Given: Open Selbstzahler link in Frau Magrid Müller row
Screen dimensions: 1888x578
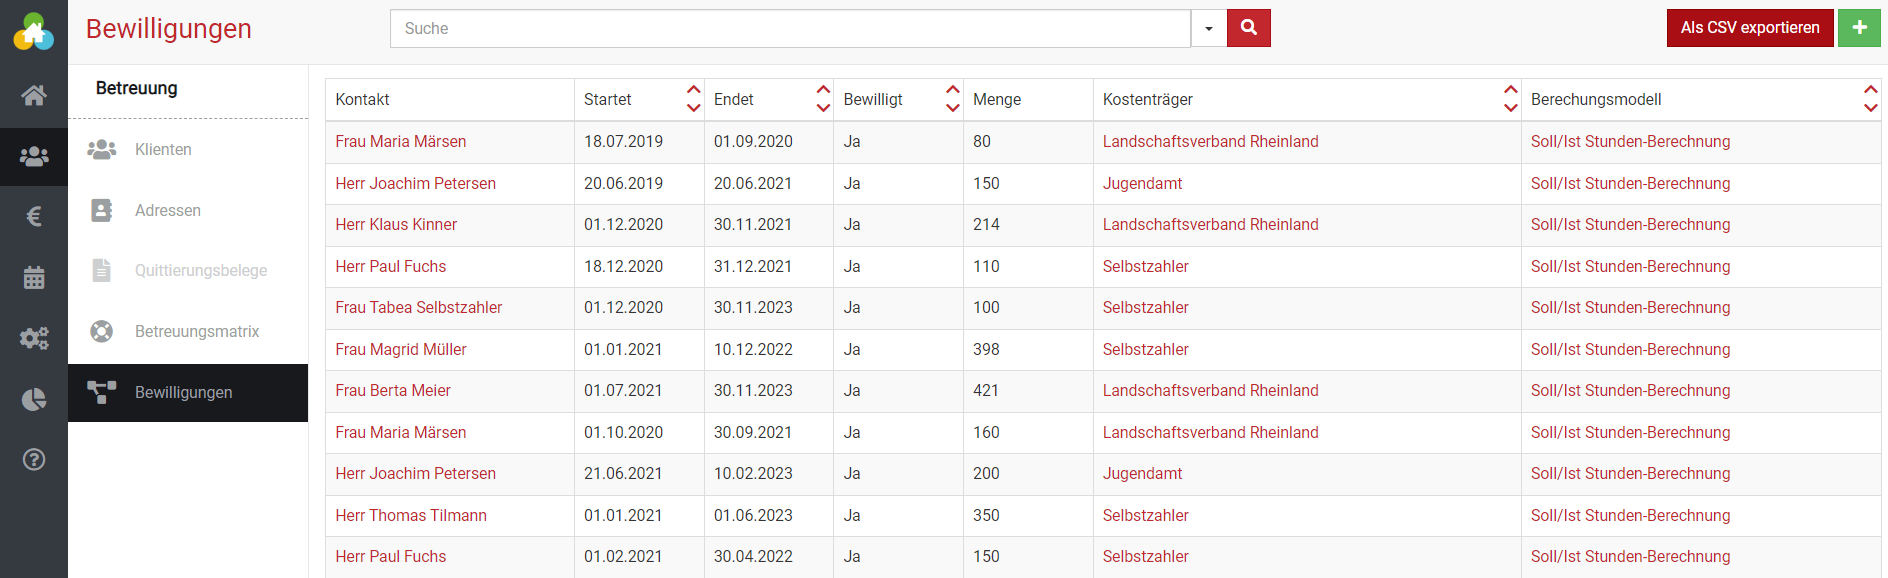Looking at the screenshot, I should (1145, 350).
